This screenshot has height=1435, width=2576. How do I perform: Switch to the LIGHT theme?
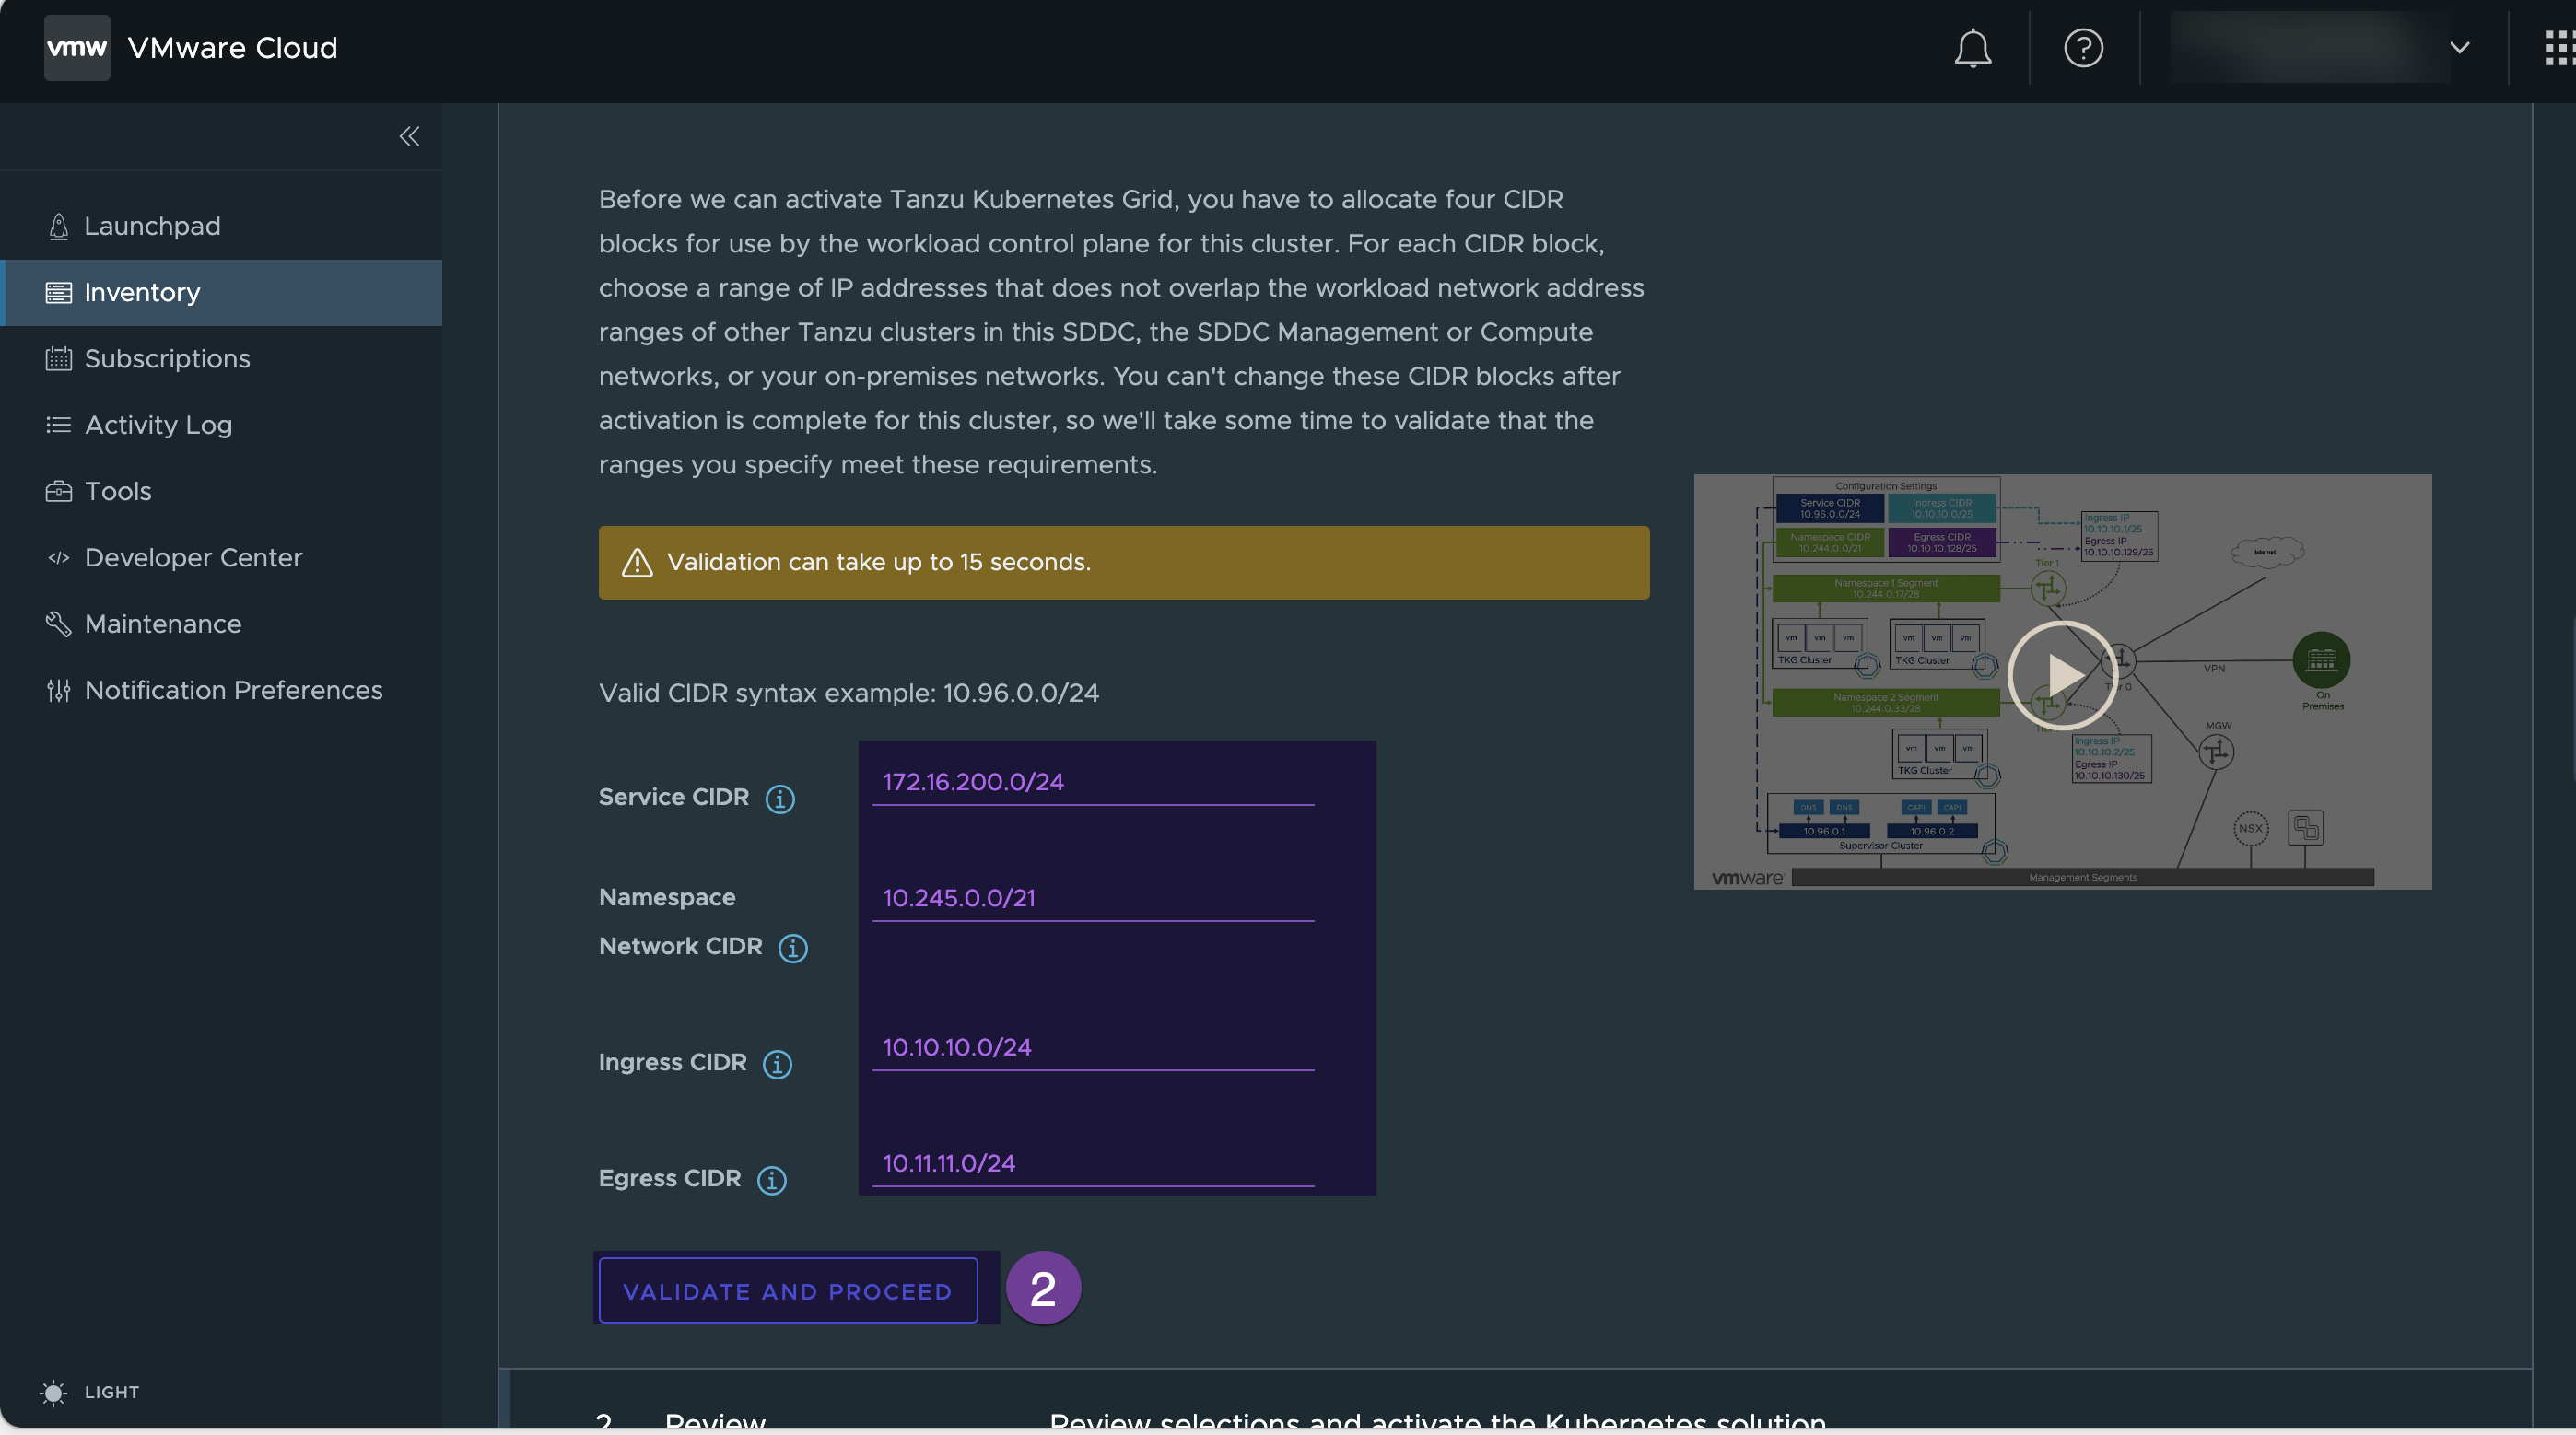pyautogui.click(x=90, y=1392)
